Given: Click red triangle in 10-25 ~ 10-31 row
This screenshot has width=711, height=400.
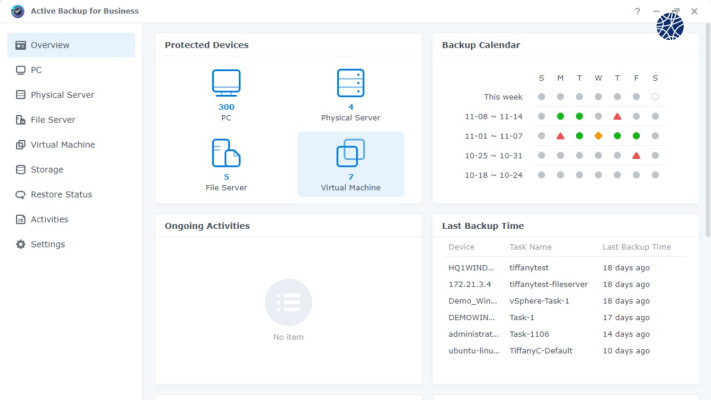Looking at the screenshot, I should pyautogui.click(x=636, y=156).
